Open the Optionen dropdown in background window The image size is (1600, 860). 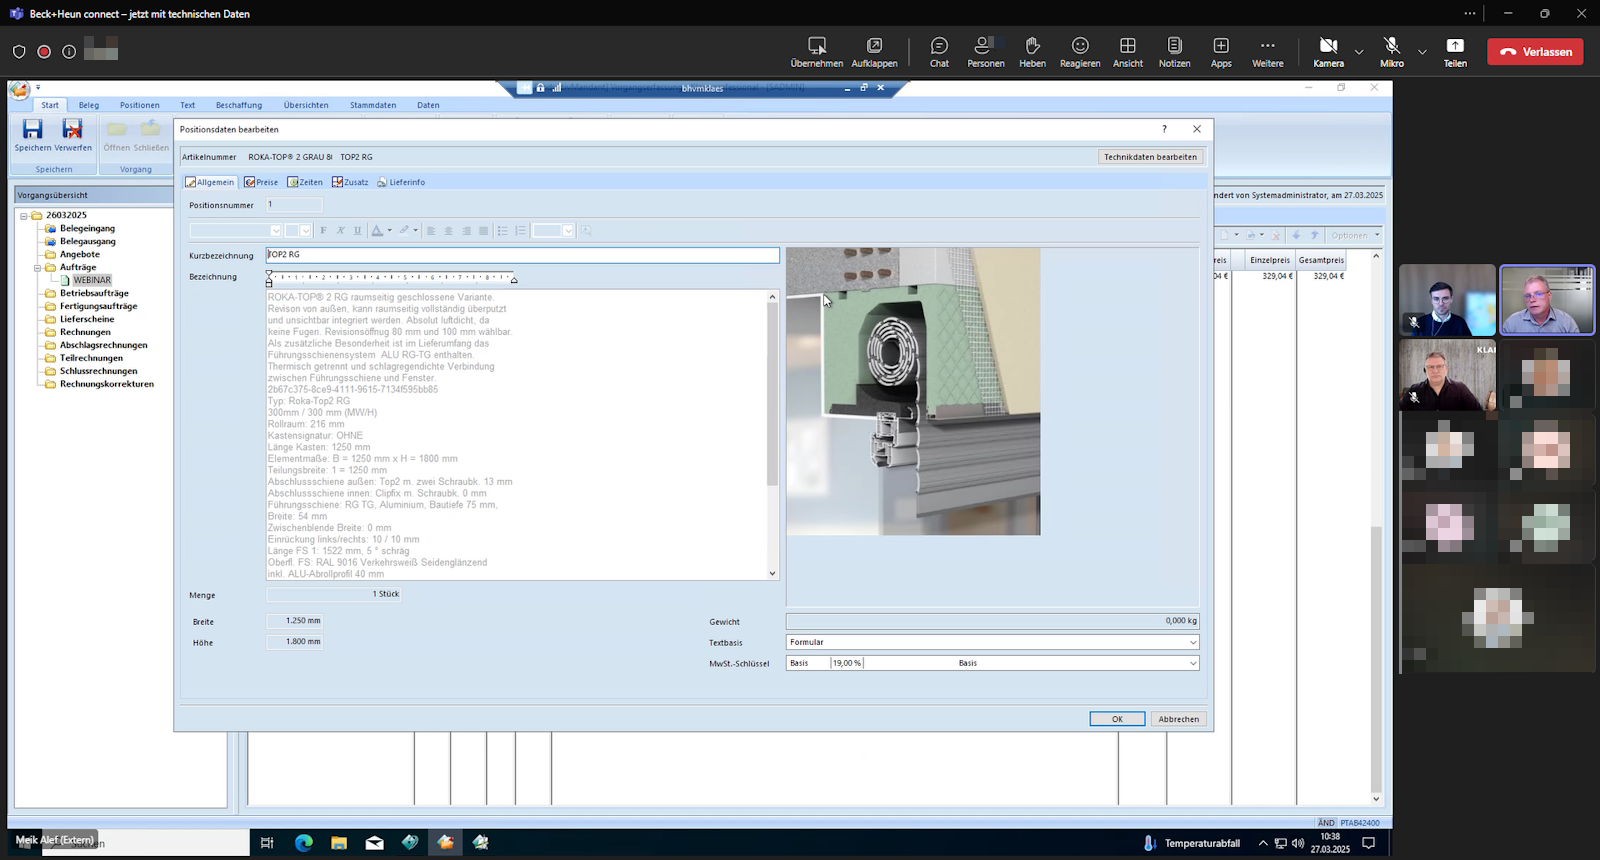(1354, 235)
